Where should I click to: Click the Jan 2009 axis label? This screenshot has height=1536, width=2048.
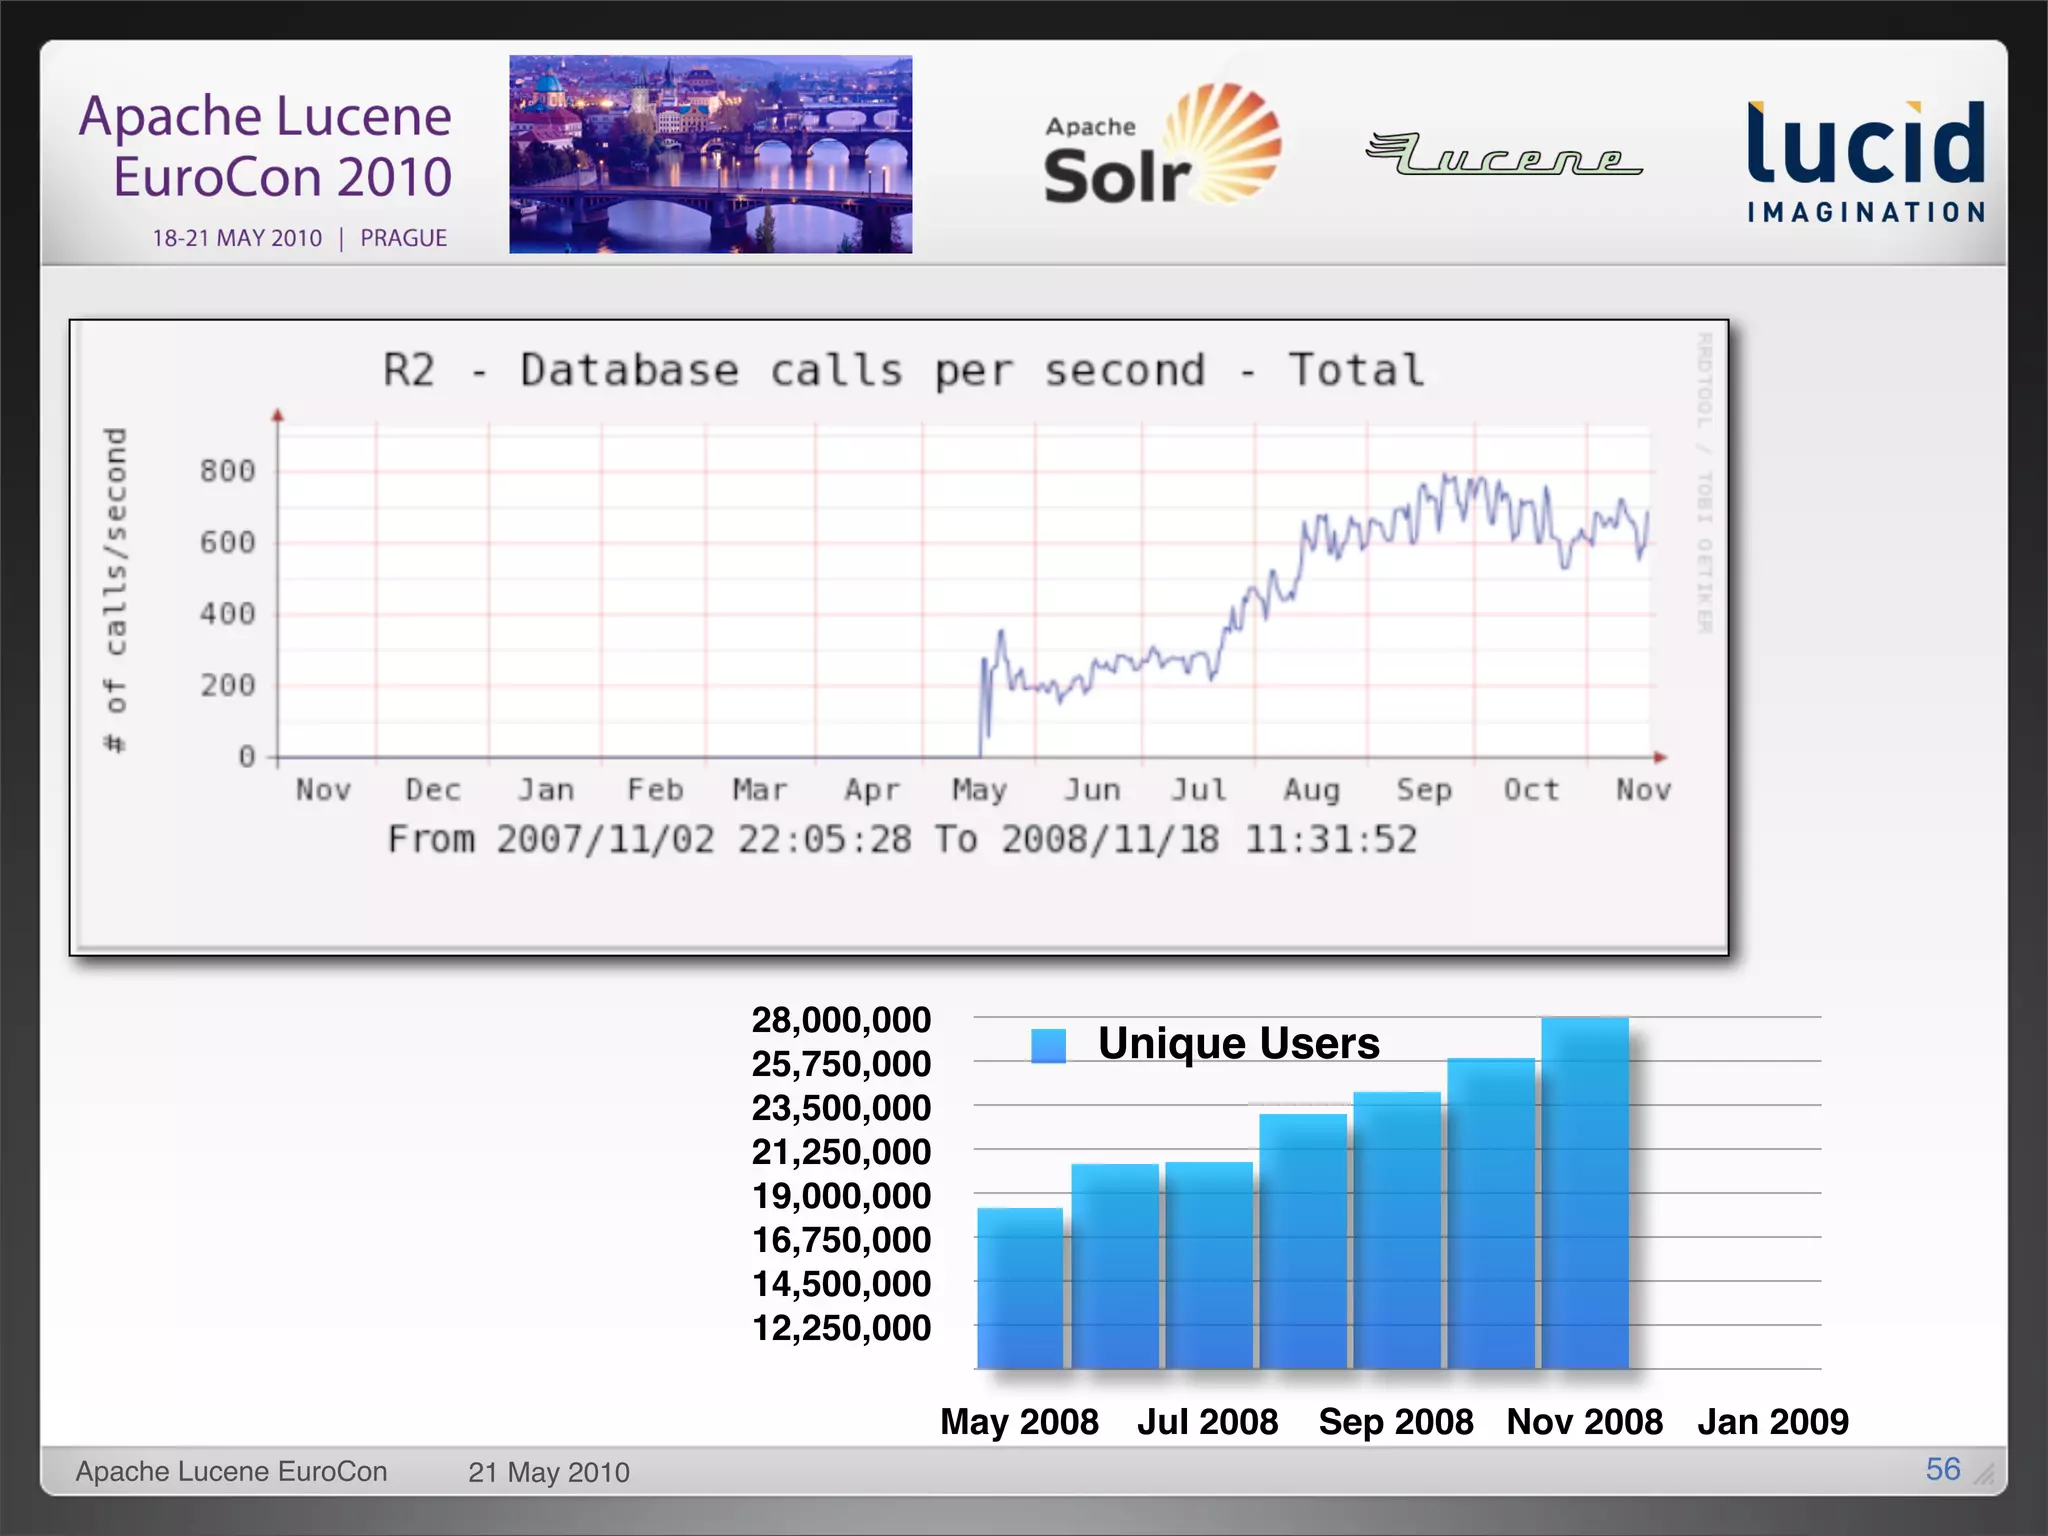click(x=1772, y=1421)
